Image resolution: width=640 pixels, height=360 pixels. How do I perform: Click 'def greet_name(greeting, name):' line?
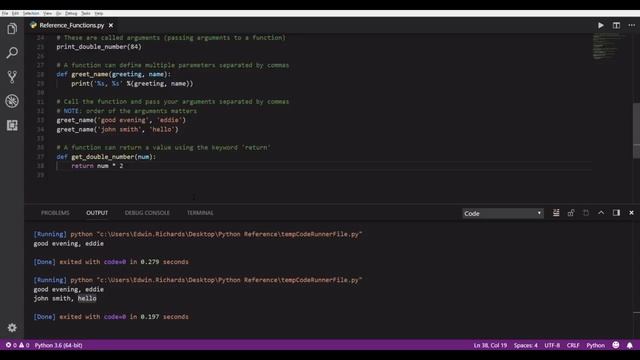coord(113,74)
